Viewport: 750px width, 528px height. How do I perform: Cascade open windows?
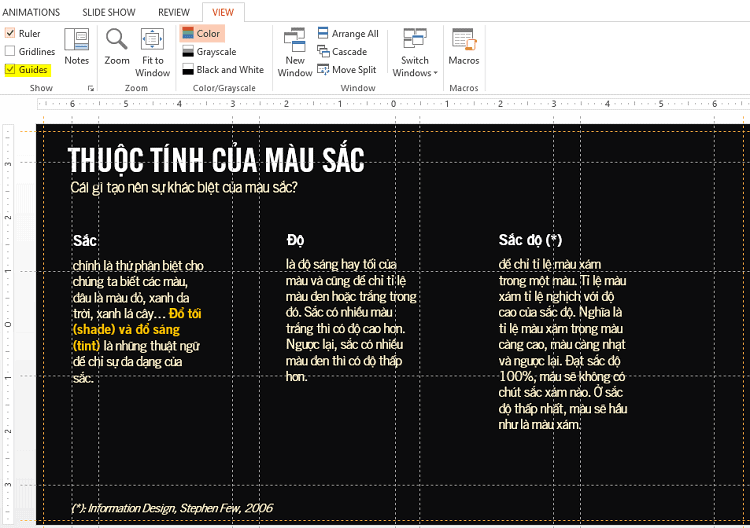tap(342, 52)
